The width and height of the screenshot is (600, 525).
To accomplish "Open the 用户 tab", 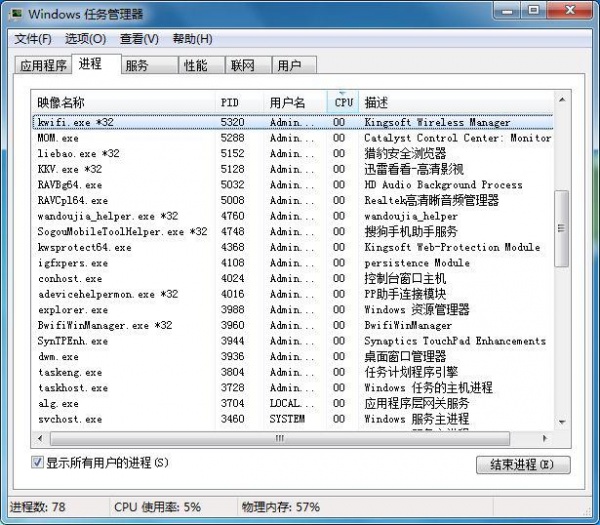I will click(294, 65).
